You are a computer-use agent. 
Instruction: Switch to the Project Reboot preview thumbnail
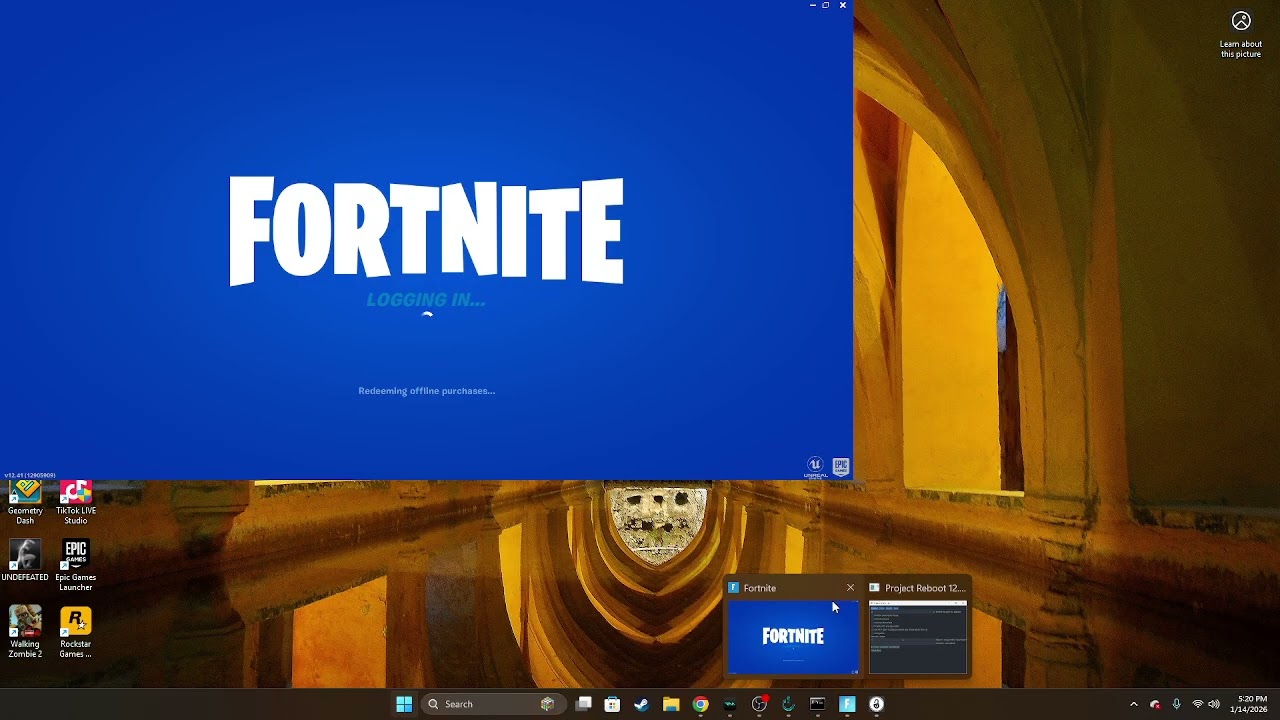pyautogui.click(x=918, y=636)
